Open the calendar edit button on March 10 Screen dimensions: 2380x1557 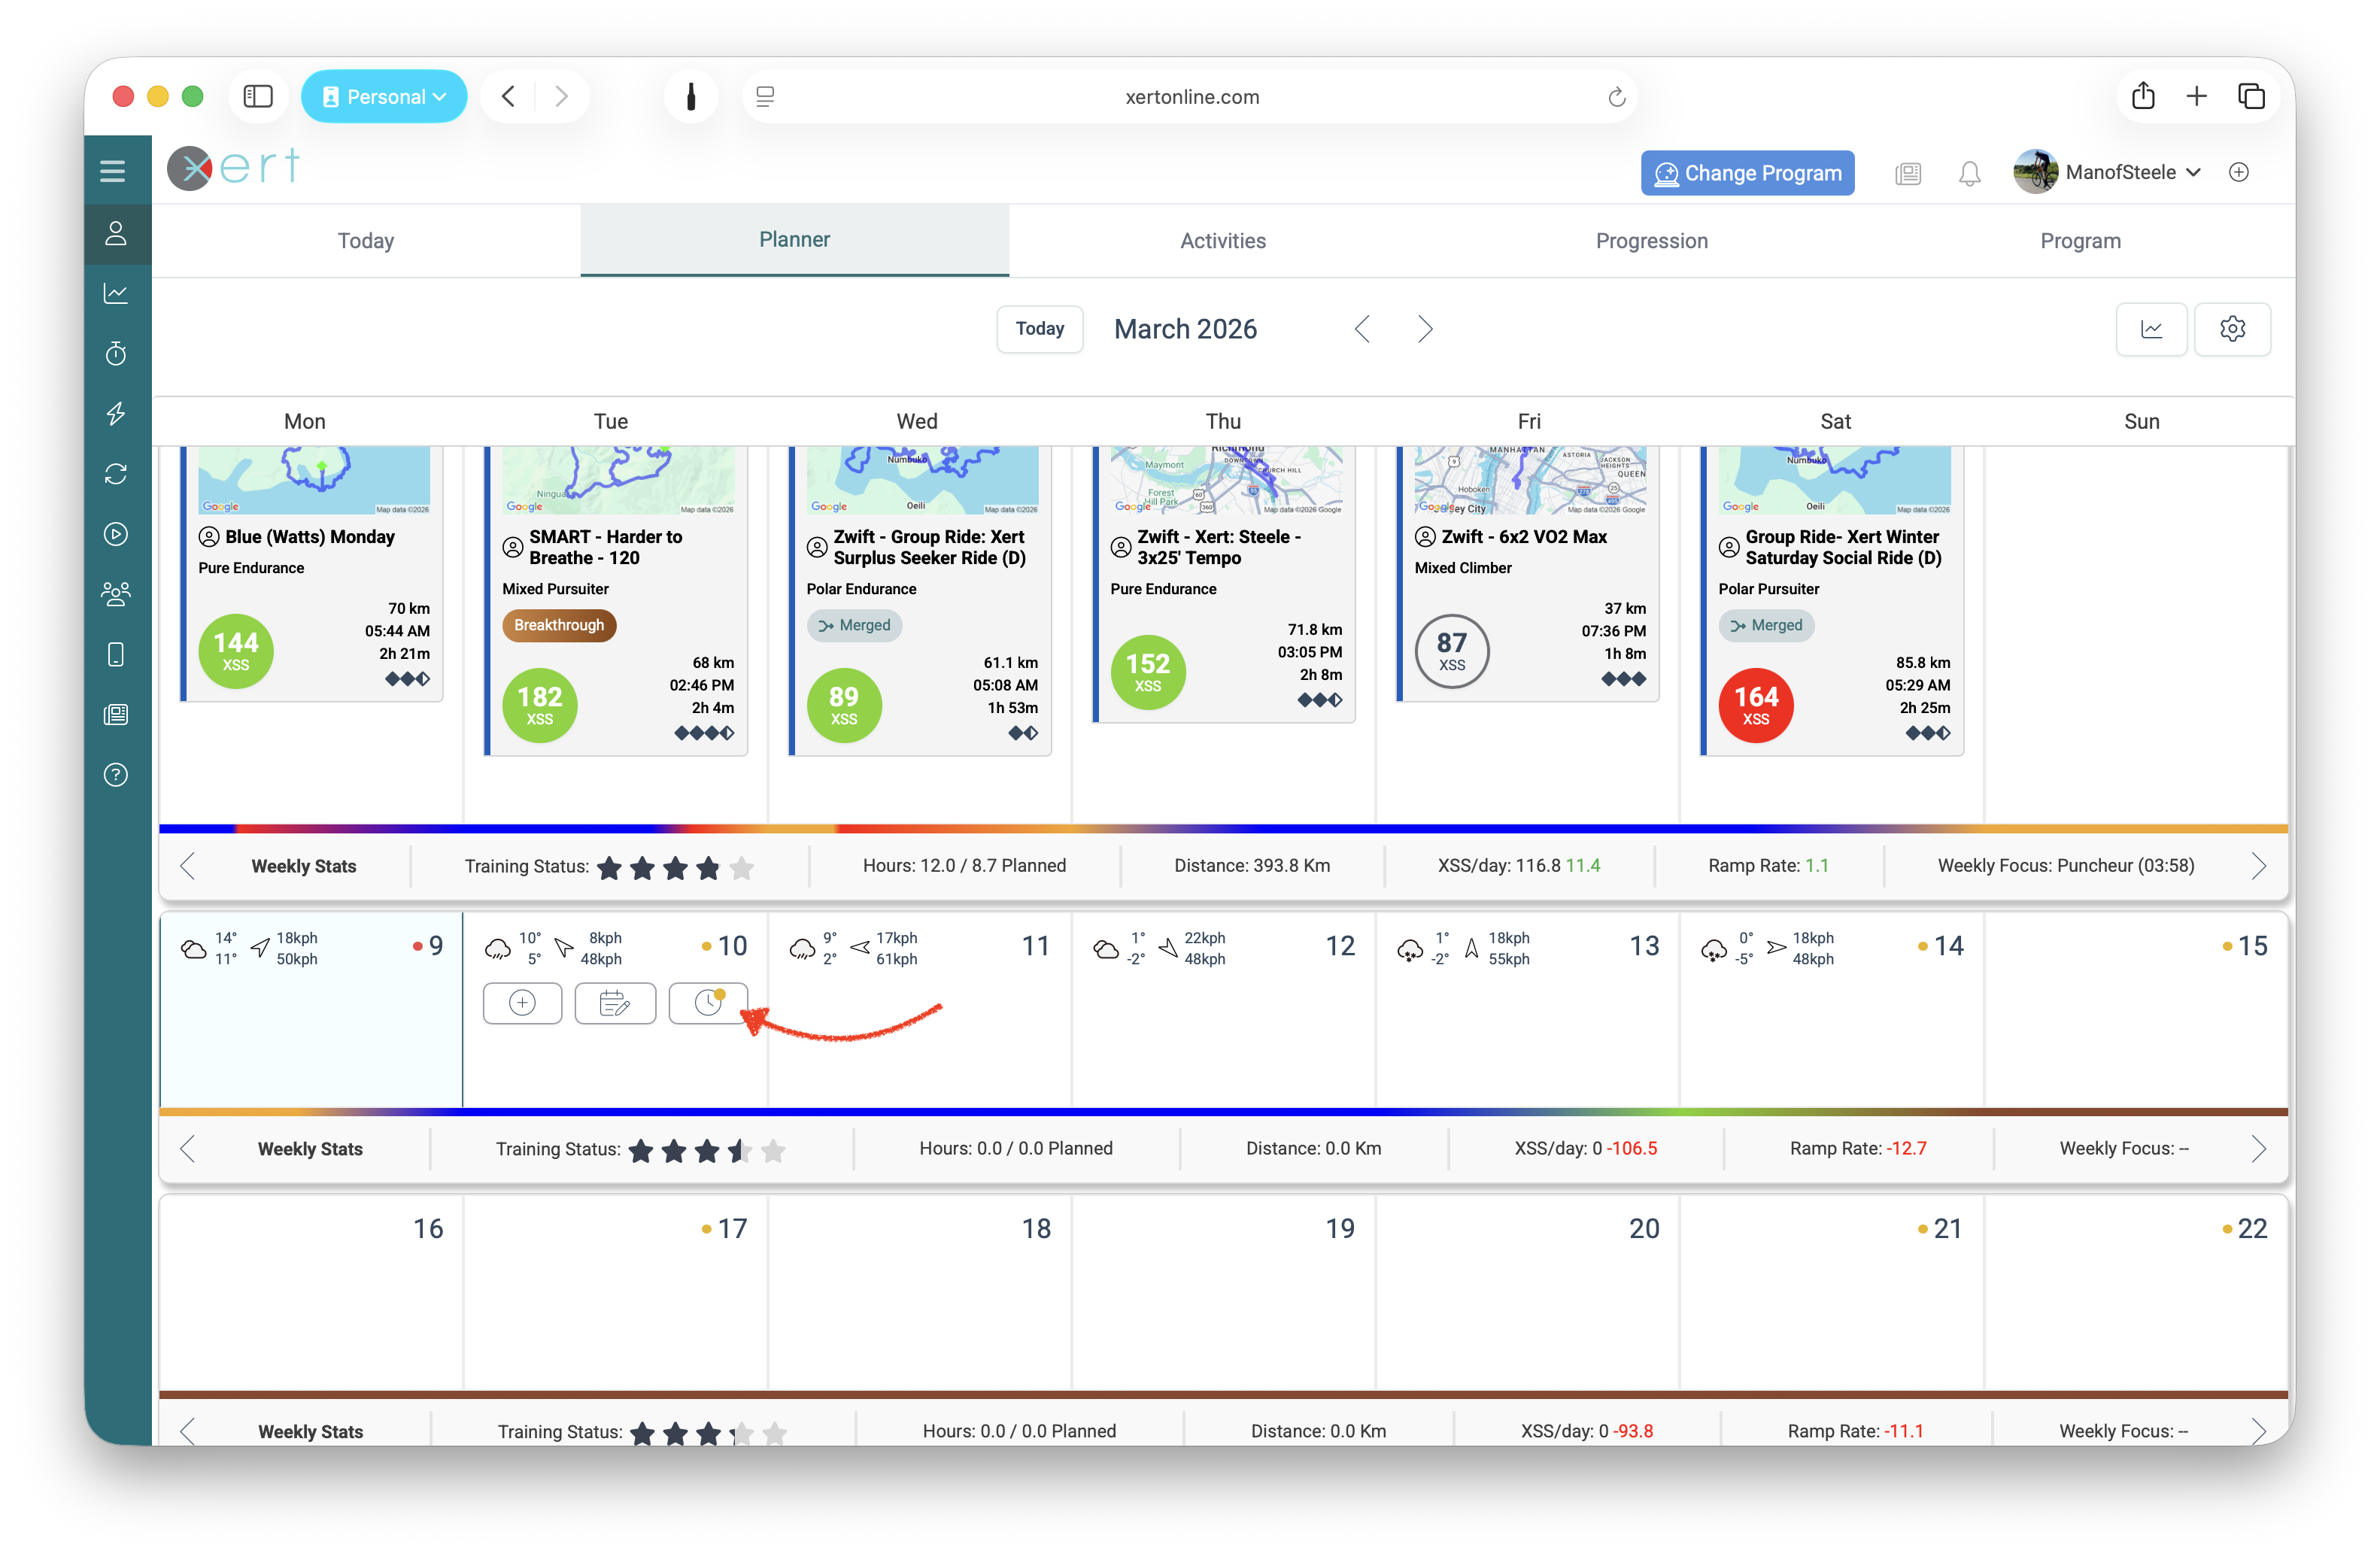[x=615, y=1002]
